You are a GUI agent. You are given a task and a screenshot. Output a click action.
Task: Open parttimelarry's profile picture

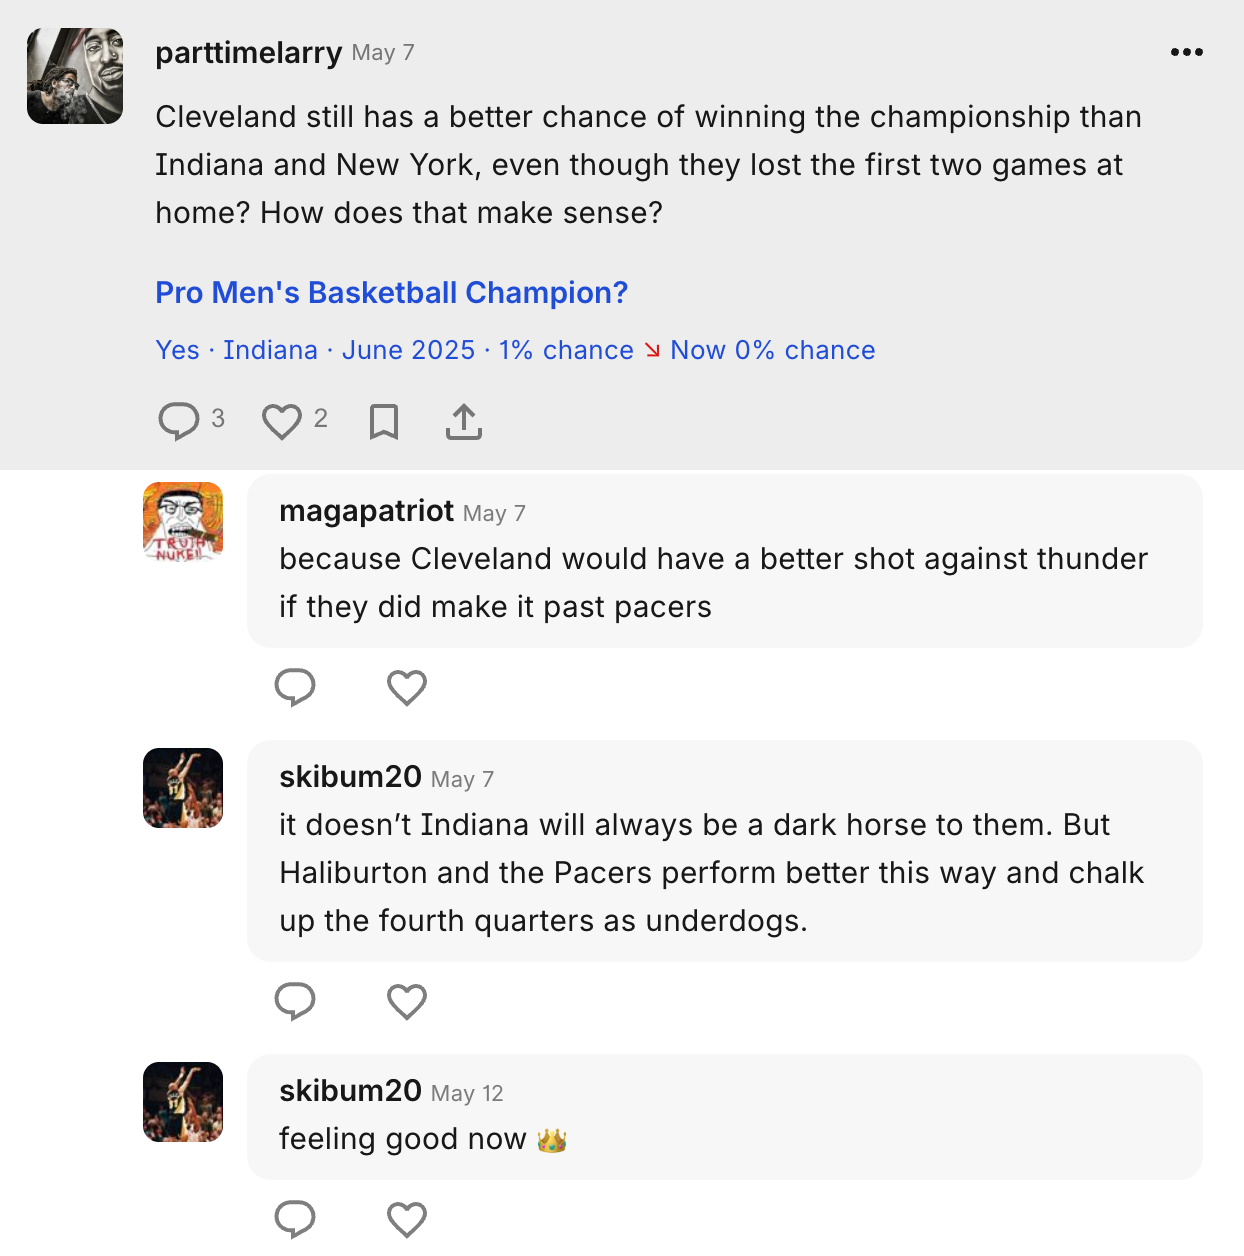click(x=75, y=76)
